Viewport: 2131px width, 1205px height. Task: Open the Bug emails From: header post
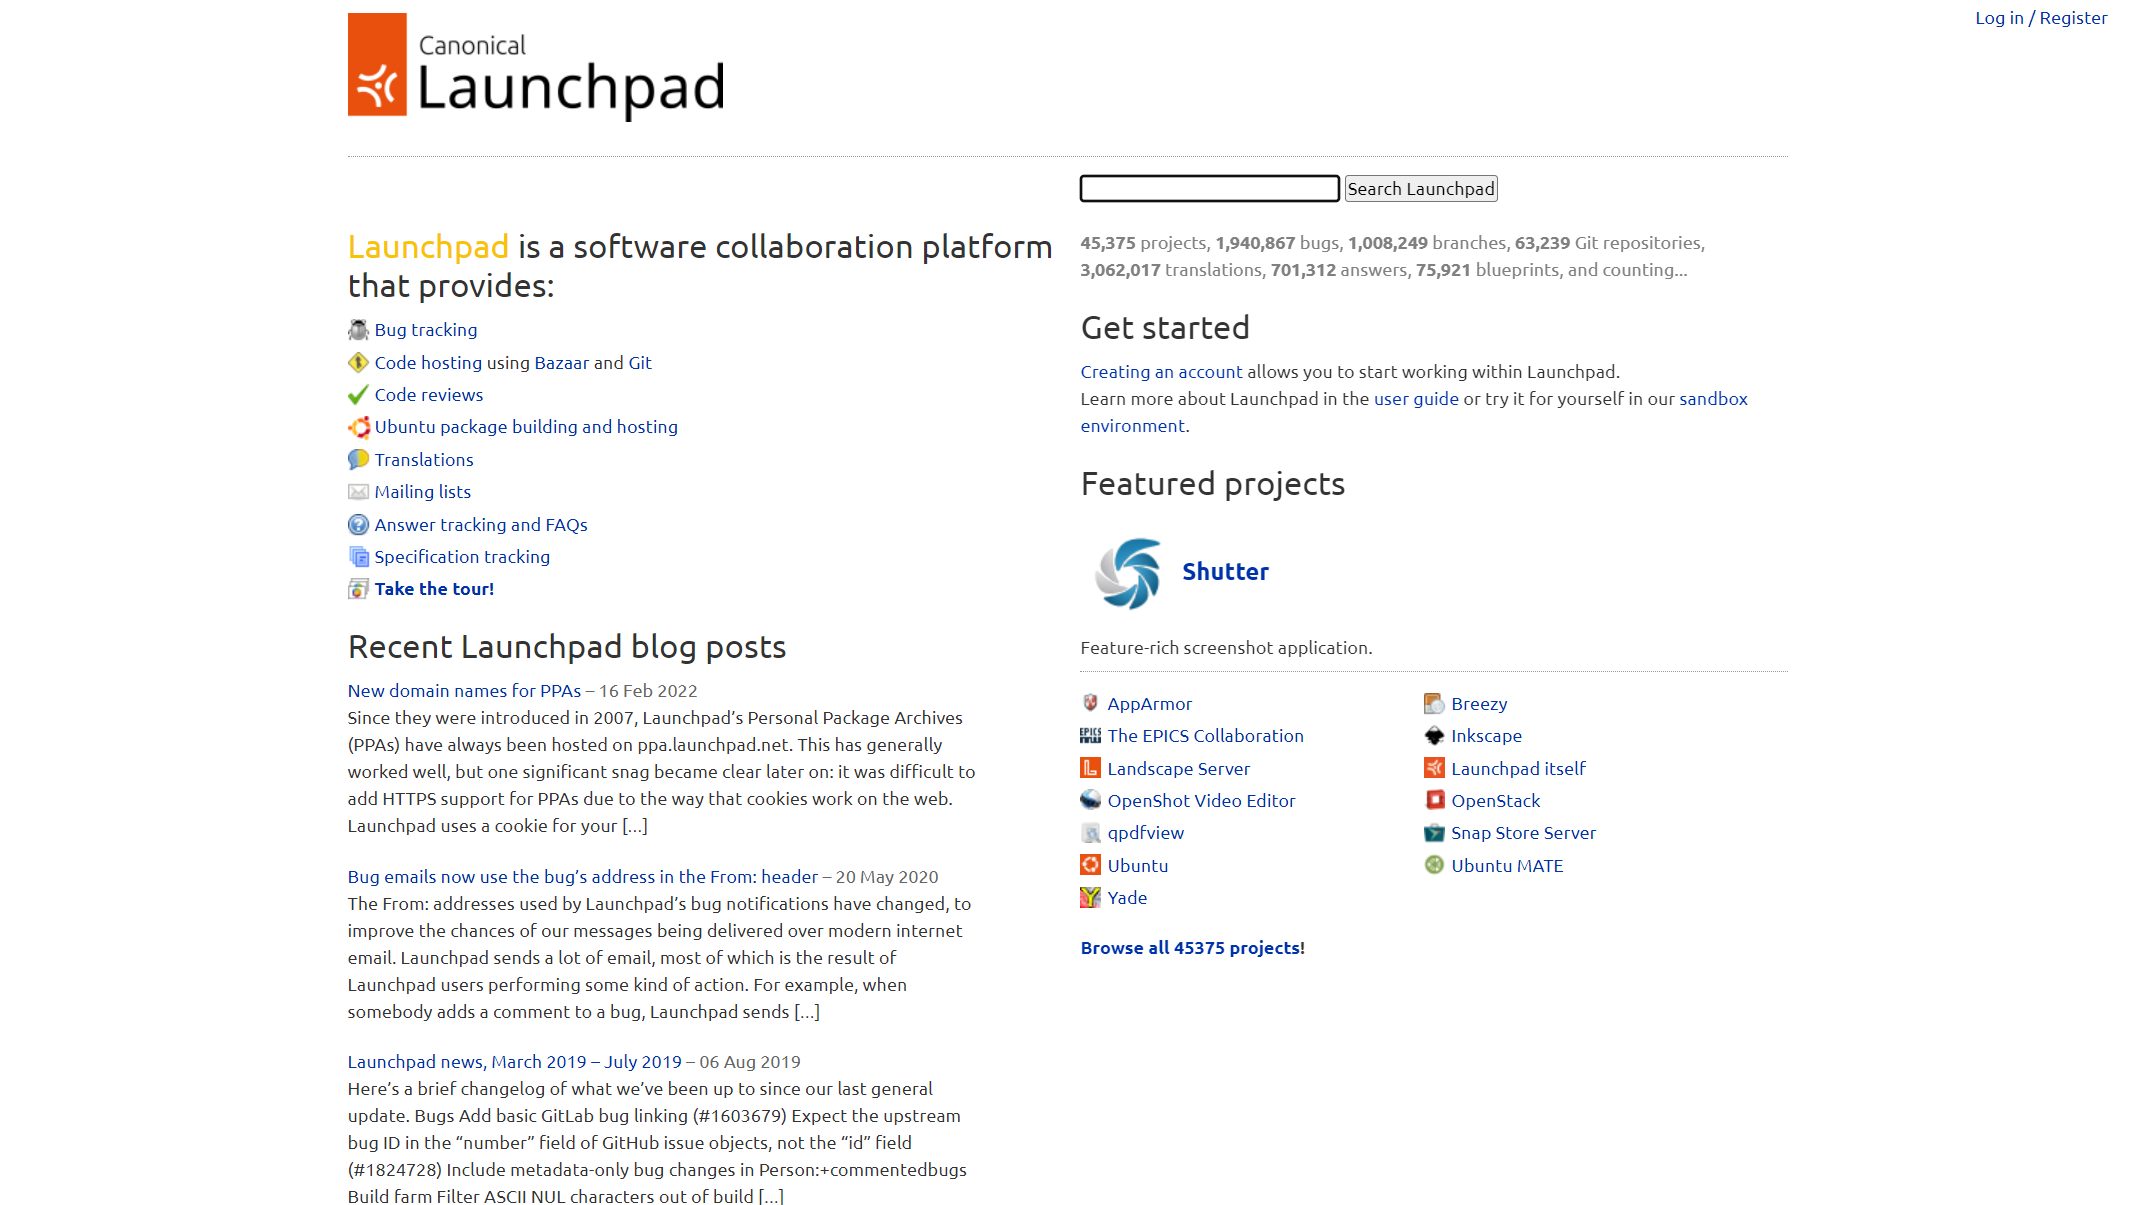[x=582, y=877]
